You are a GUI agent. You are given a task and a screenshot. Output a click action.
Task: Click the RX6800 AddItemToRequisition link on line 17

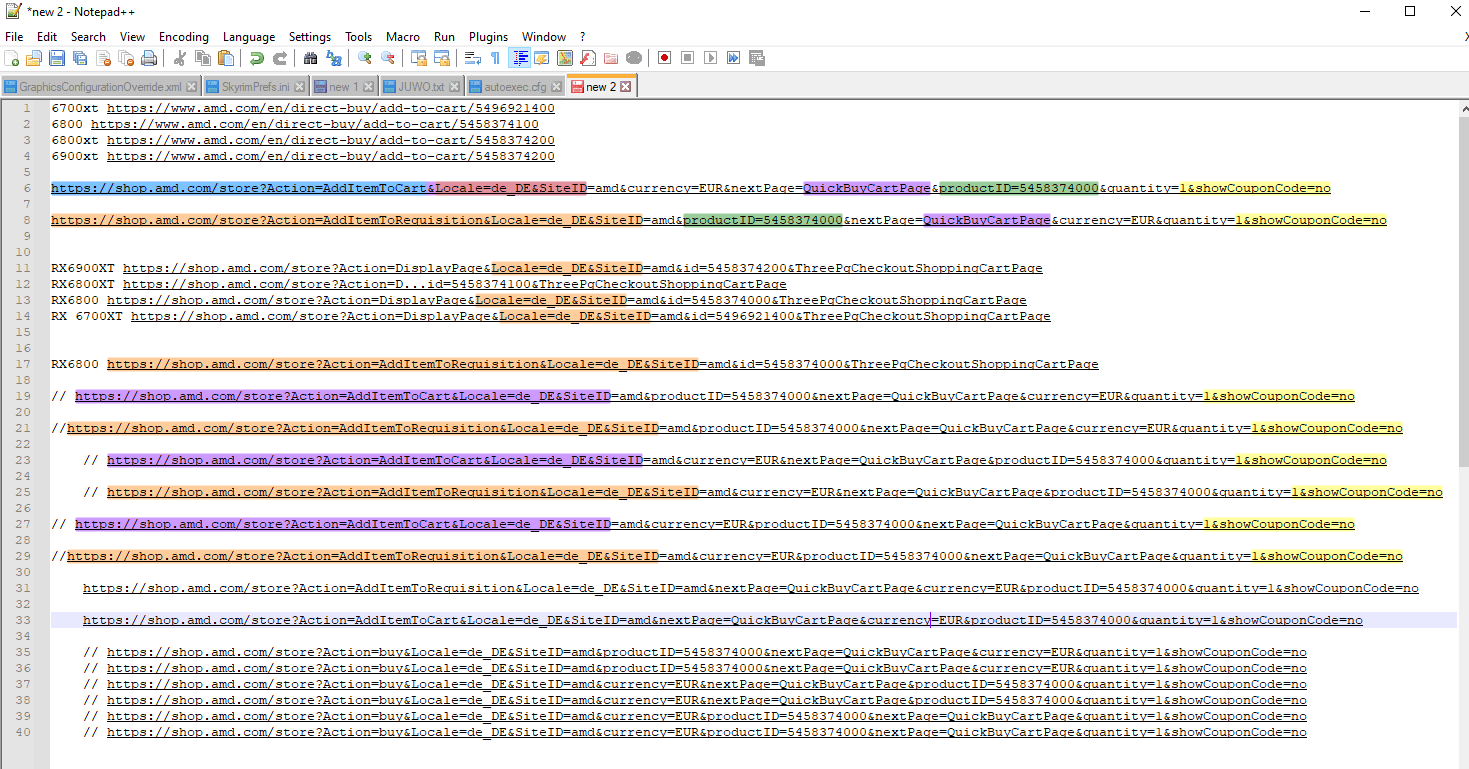[603, 364]
